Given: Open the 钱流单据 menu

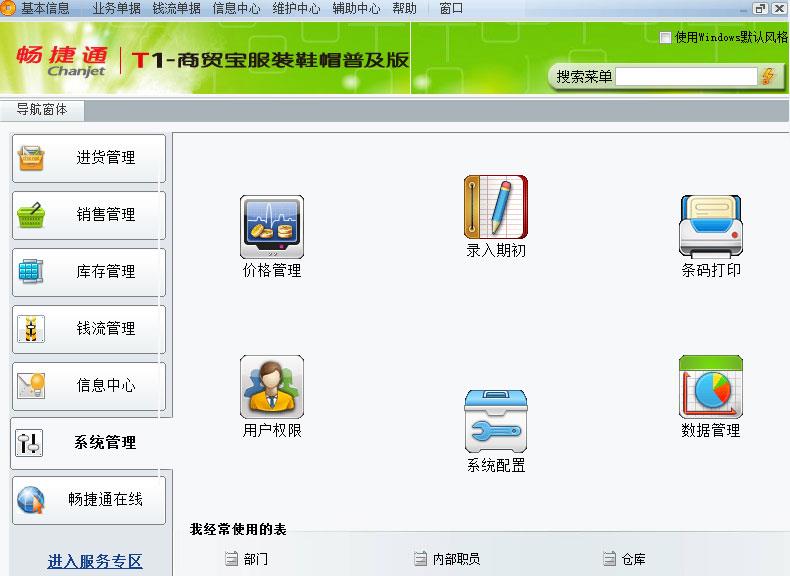Looking at the screenshot, I should pyautogui.click(x=176, y=9).
